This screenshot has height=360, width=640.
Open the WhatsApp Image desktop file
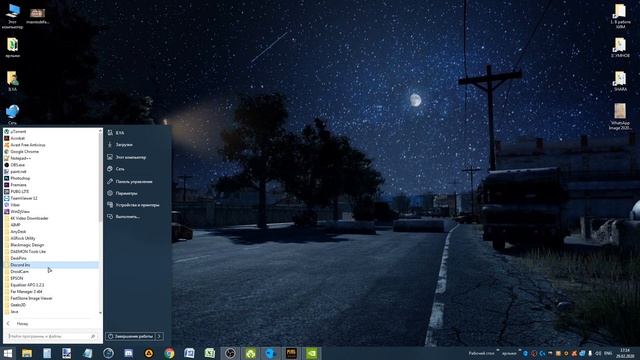click(620, 116)
